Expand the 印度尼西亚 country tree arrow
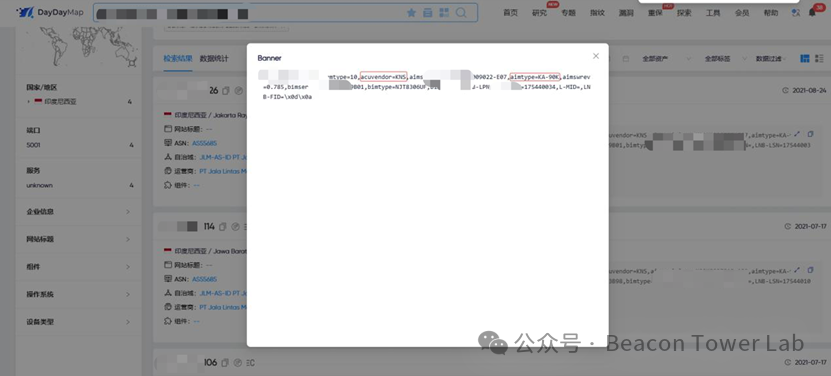 (x=29, y=101)
